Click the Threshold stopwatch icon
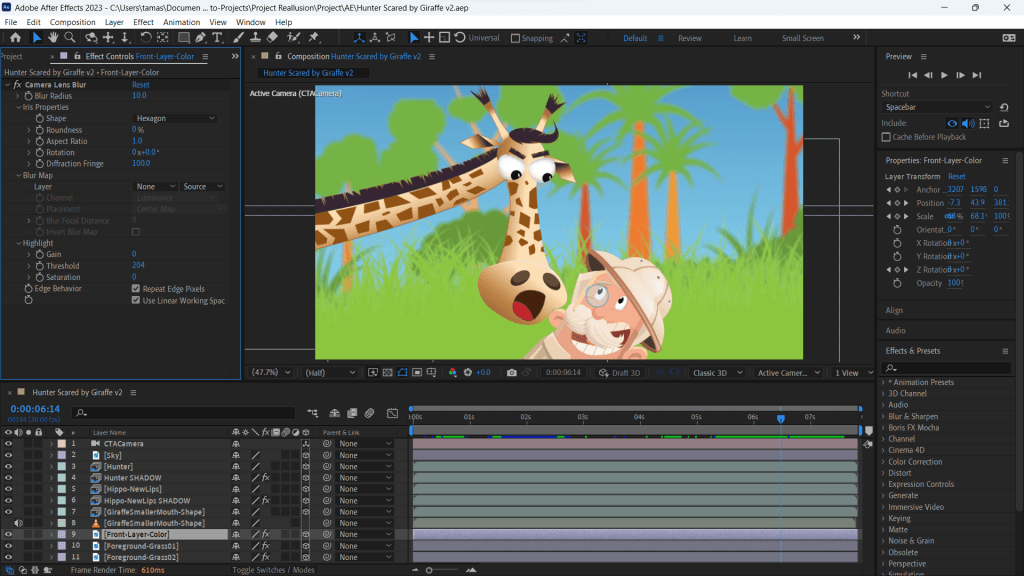The image size is (1024, 576). tap(40, 266)
